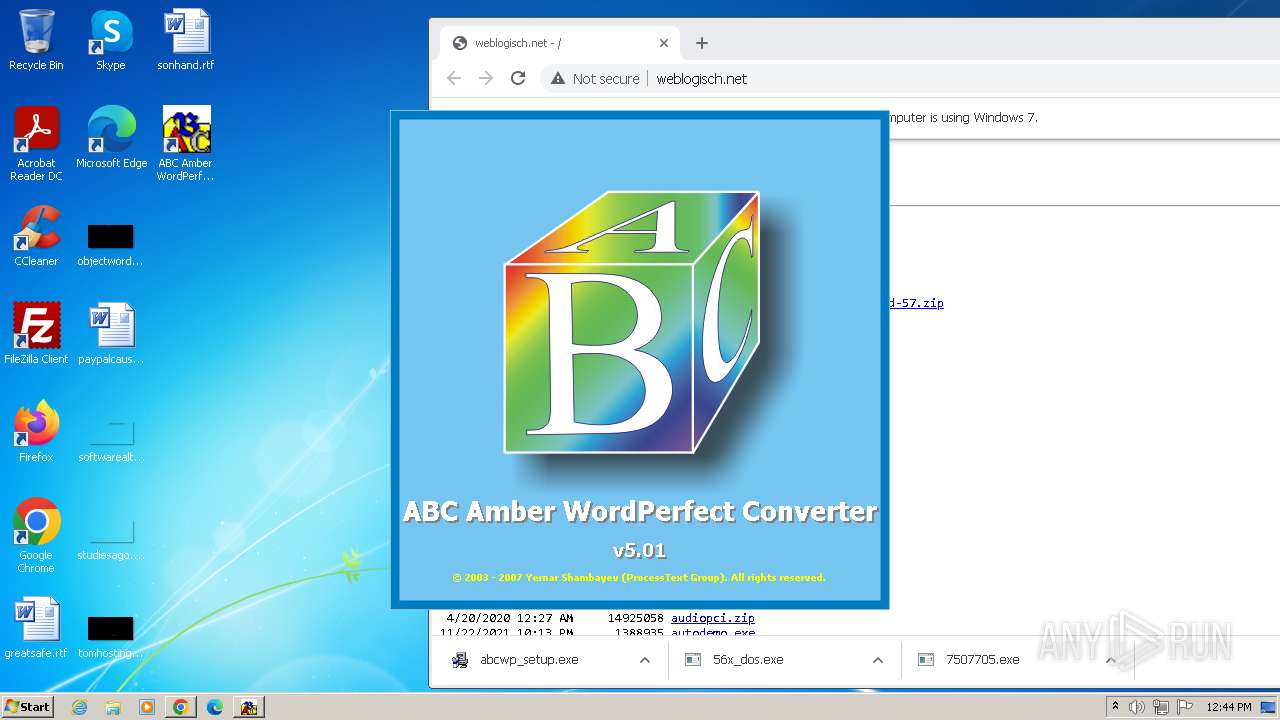Image resolution: width=1280 pixels, height=720 pixels.
Task: Open the abcwp_setup.exe download
Action: point(529,660)
